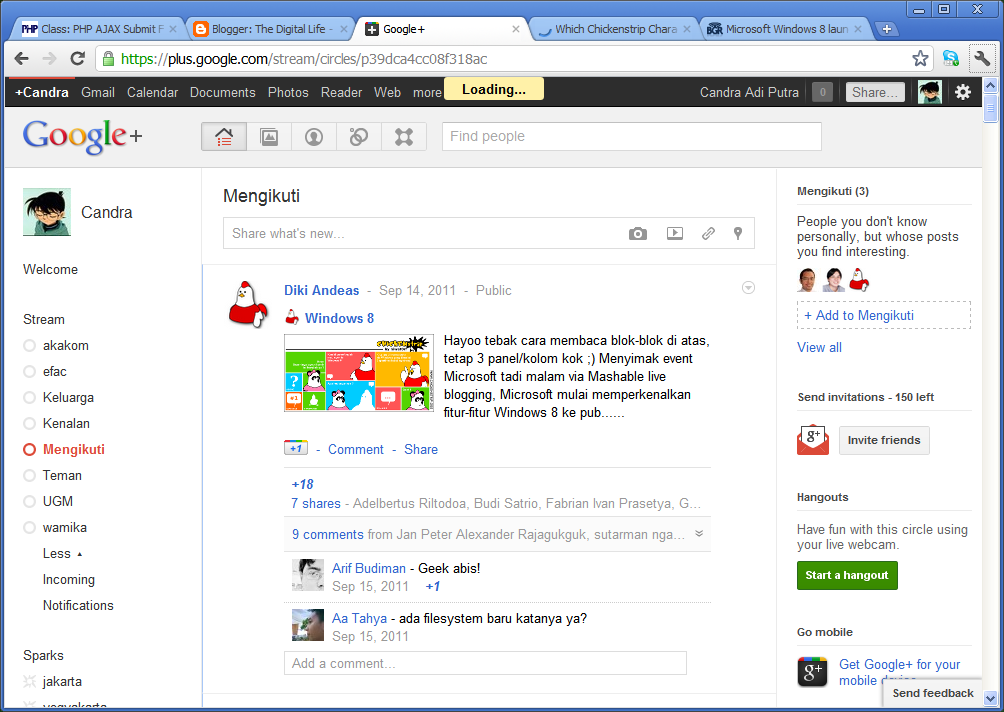
Task: Open the Photos navigation icon
Action: [268, 136]
